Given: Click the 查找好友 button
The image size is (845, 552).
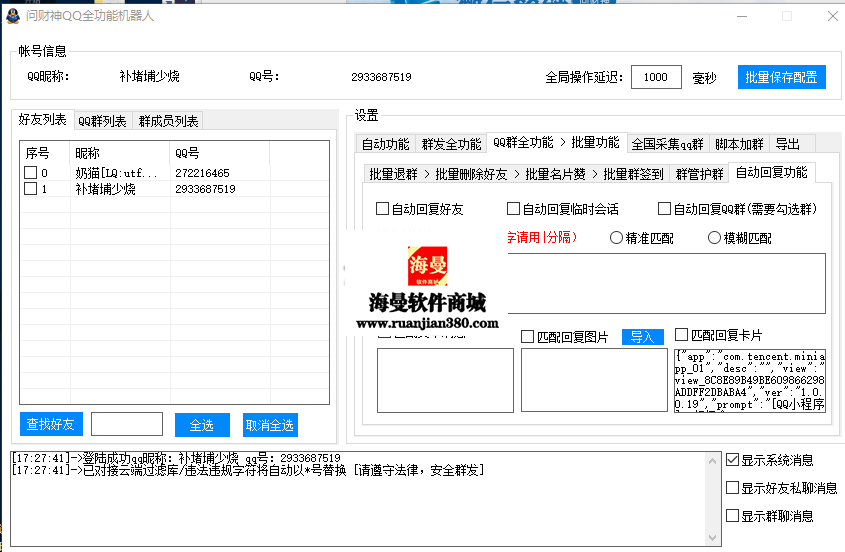Looking at the screenshot, I should (51, 424).
